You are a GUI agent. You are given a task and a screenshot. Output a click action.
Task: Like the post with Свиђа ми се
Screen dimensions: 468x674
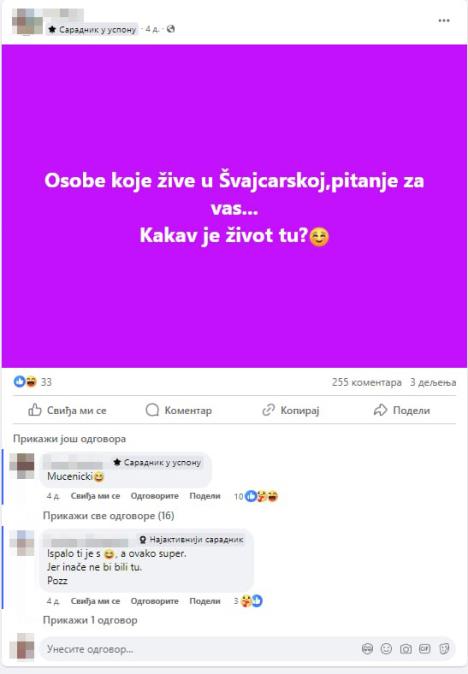67,410
